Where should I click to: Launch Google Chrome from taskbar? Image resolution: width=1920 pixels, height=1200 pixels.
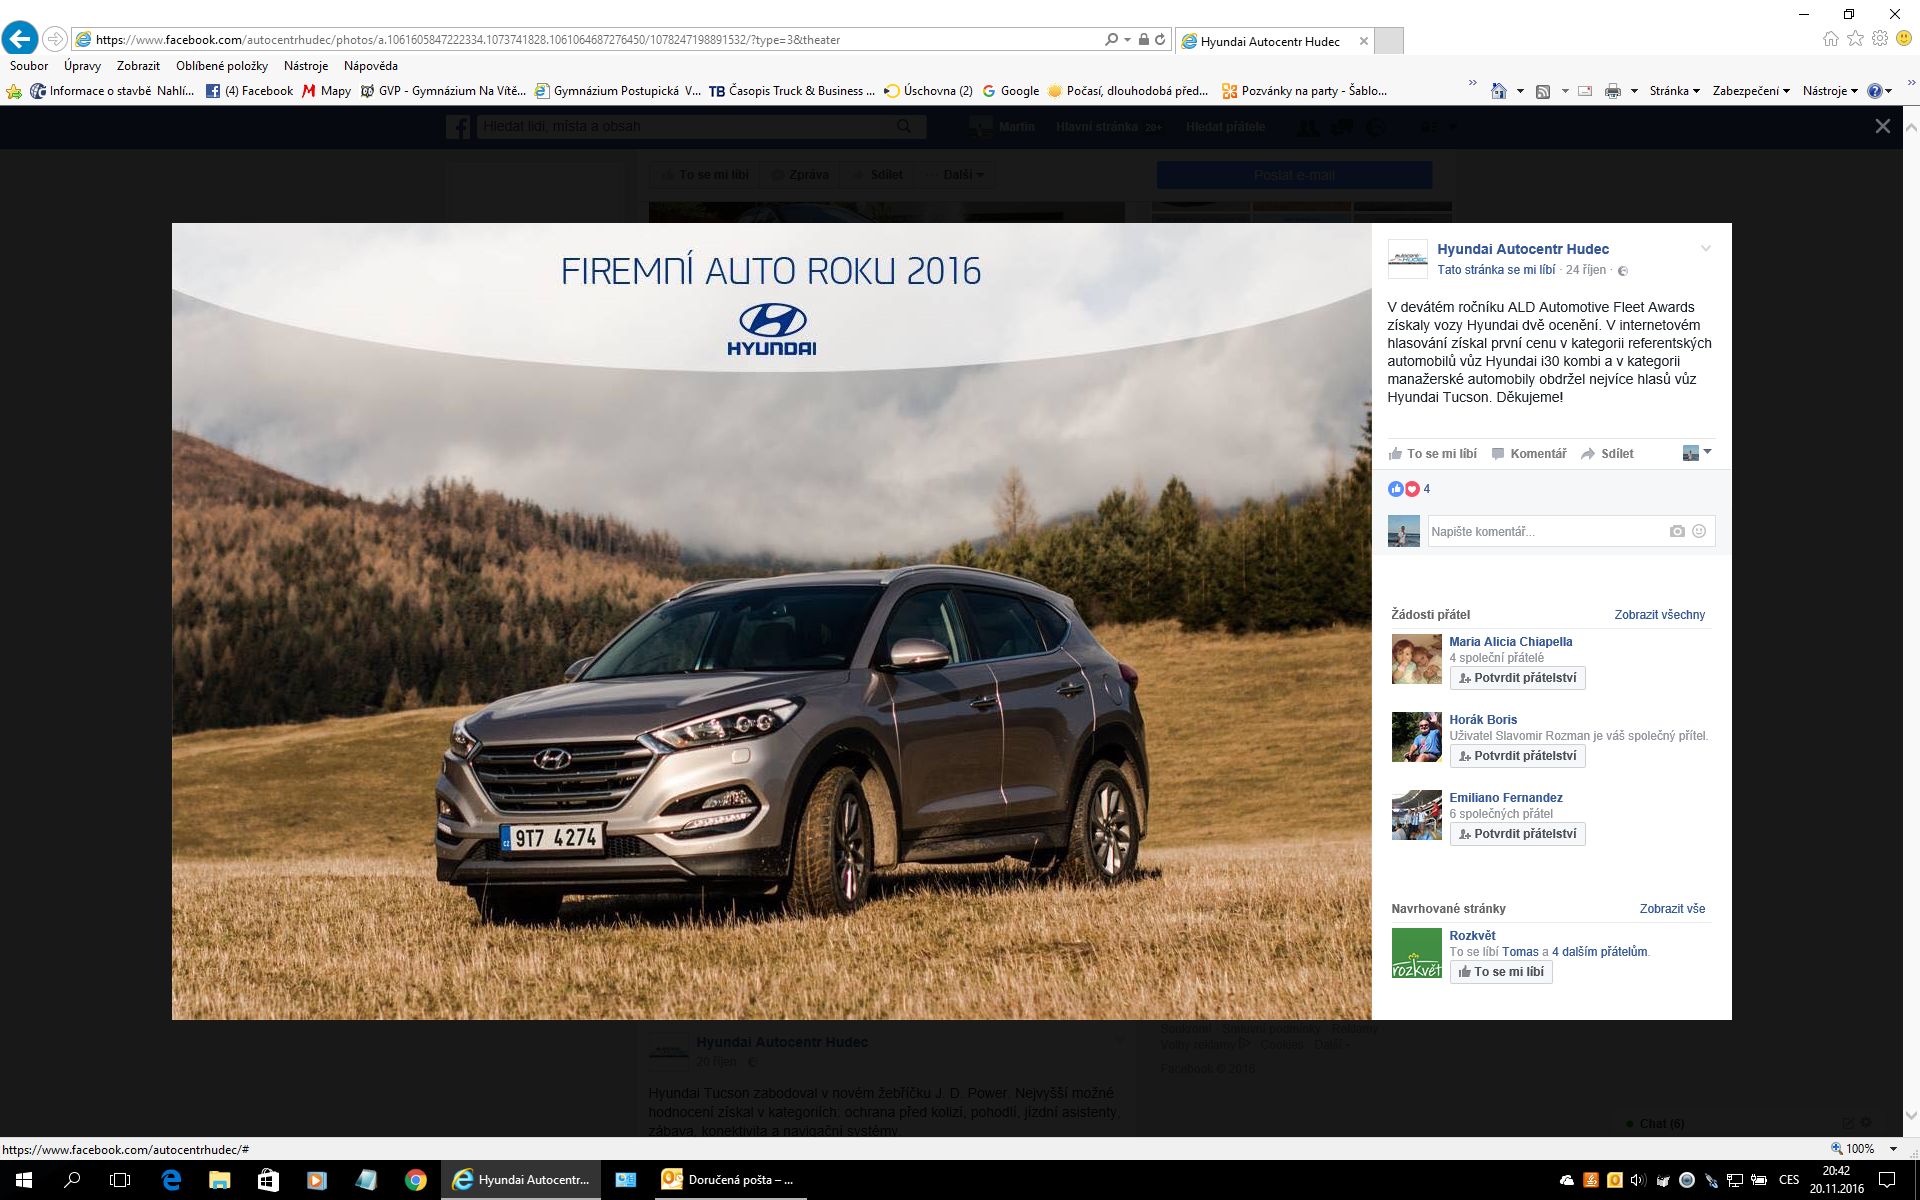pos(415,1180)
